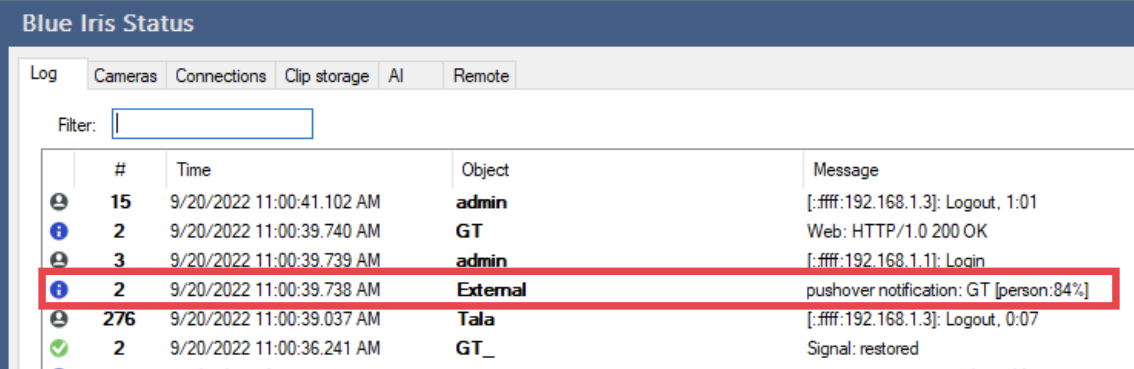The width and height of the screenshot is (1134, 369).
Task: Switch to the AI tab
Action: point(411,76)
